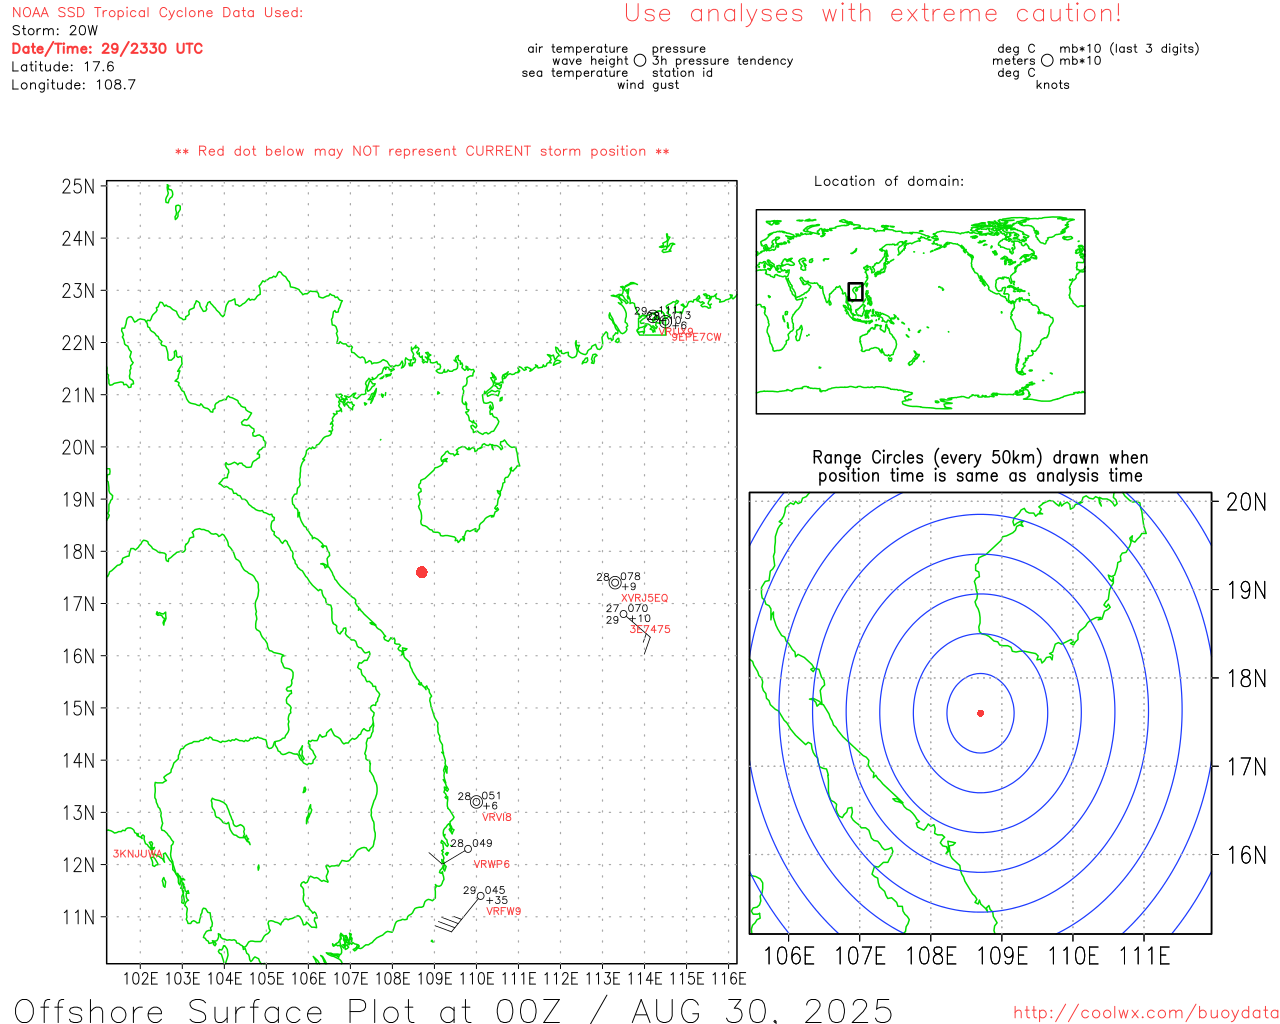Select the VRFW9 station circle marker

click(480, 896)
